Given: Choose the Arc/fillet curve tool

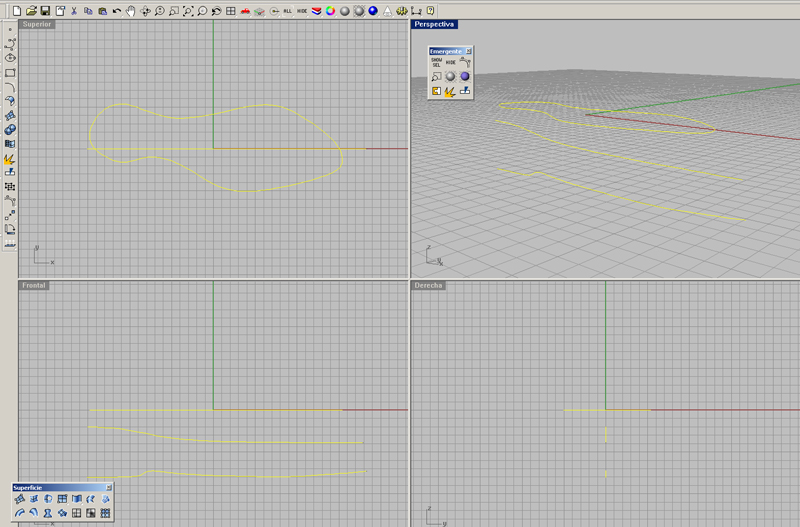Looking at the screenshot, I should [10, 87].
